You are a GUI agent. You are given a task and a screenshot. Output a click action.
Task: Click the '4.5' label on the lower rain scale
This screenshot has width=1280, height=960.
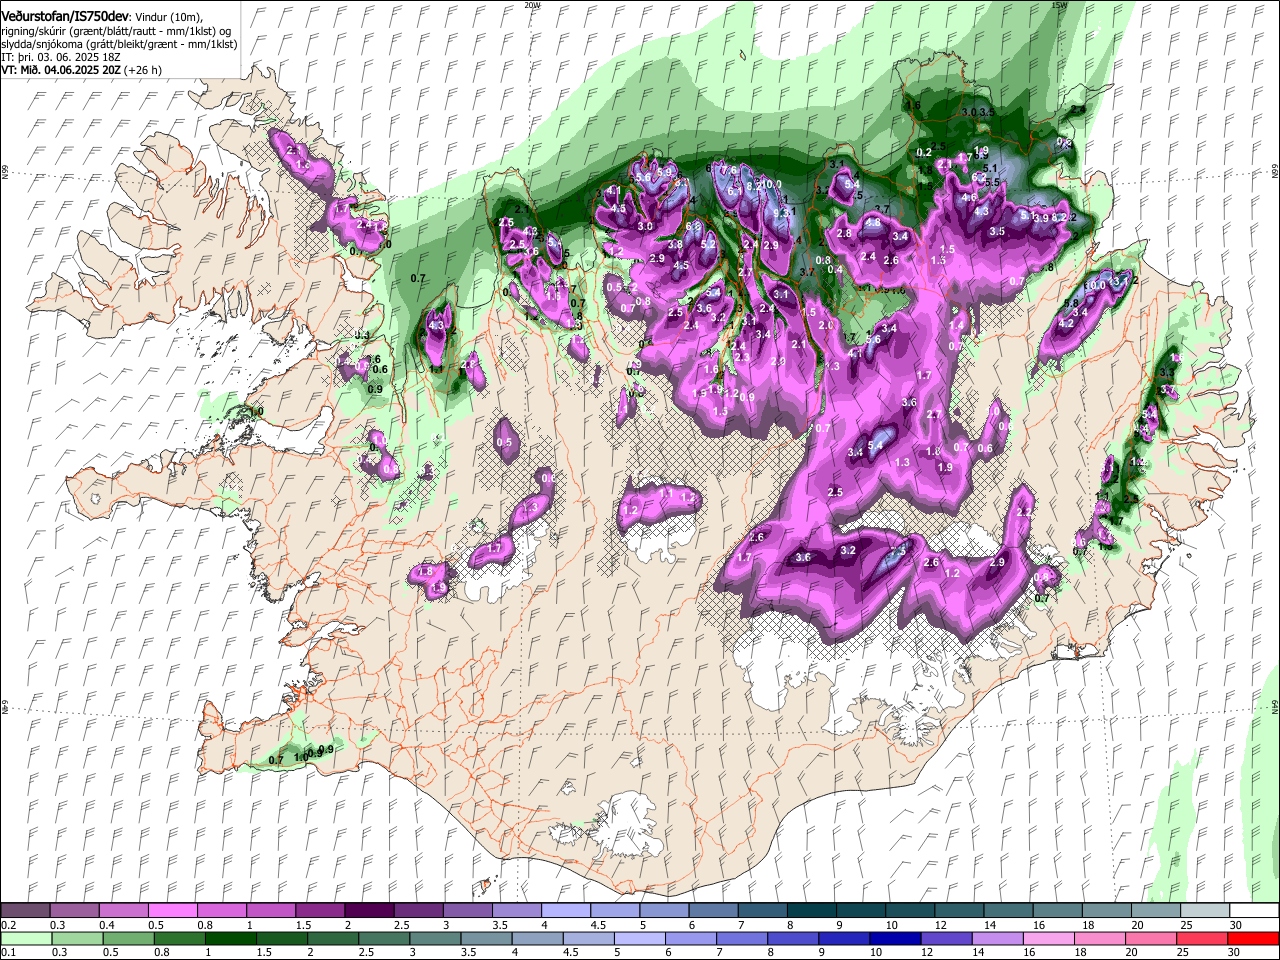pyautogui.click(x=571, y=952)
